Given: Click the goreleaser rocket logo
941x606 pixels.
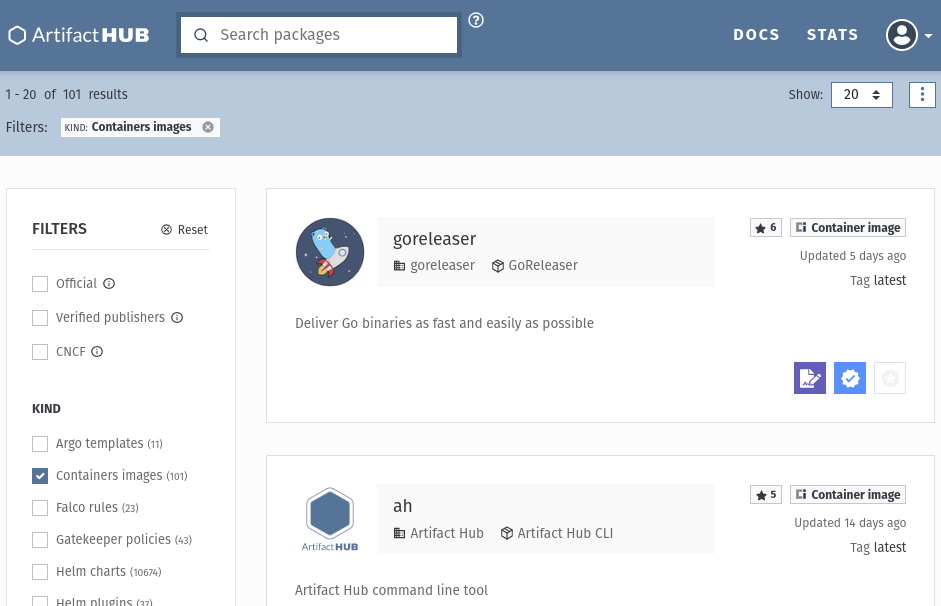Looking at the screenshot, I should pos(330,252).
